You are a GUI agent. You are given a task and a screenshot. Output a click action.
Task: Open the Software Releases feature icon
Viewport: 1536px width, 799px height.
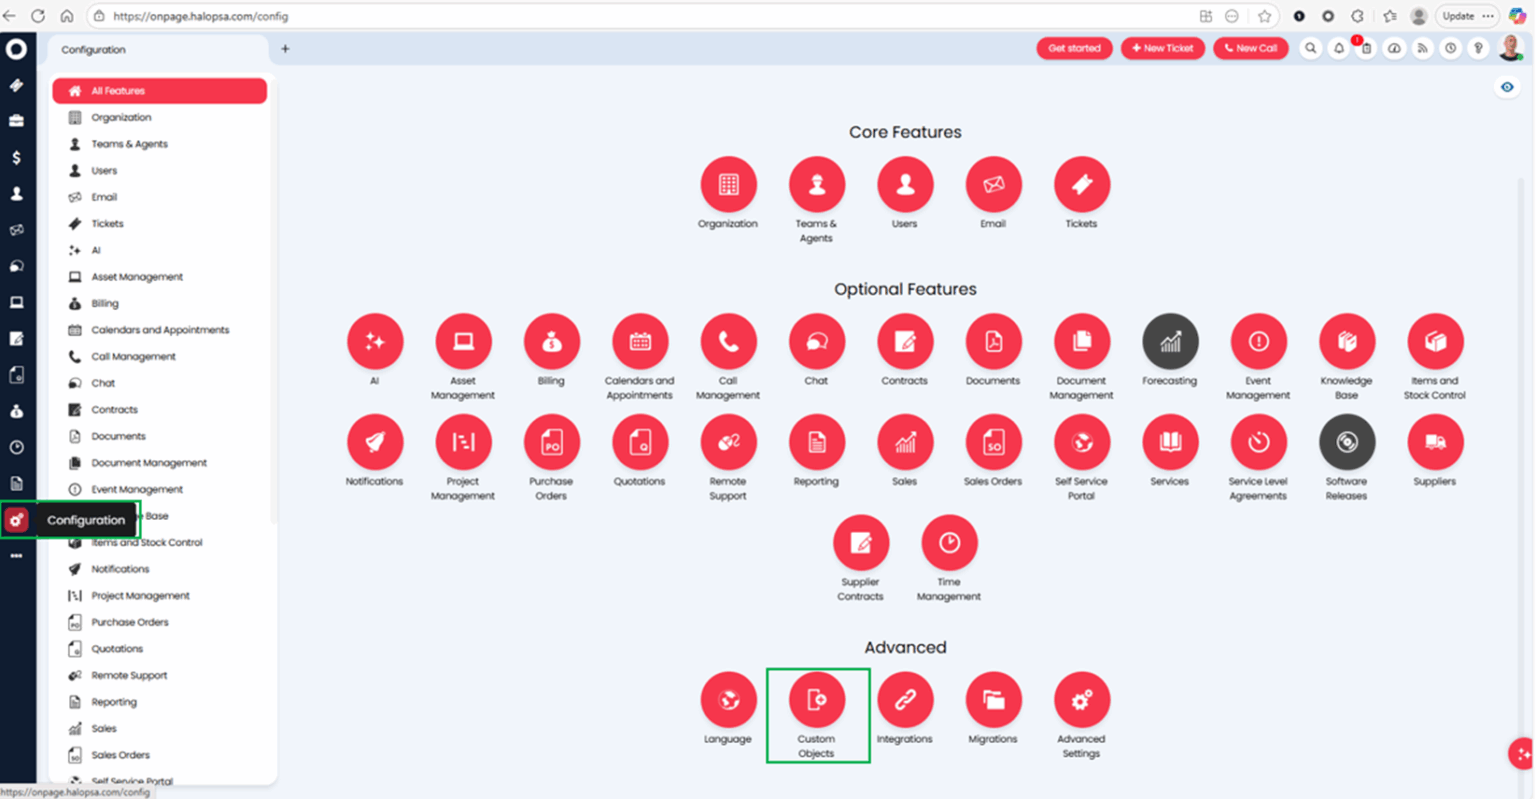pos(1346,441)
